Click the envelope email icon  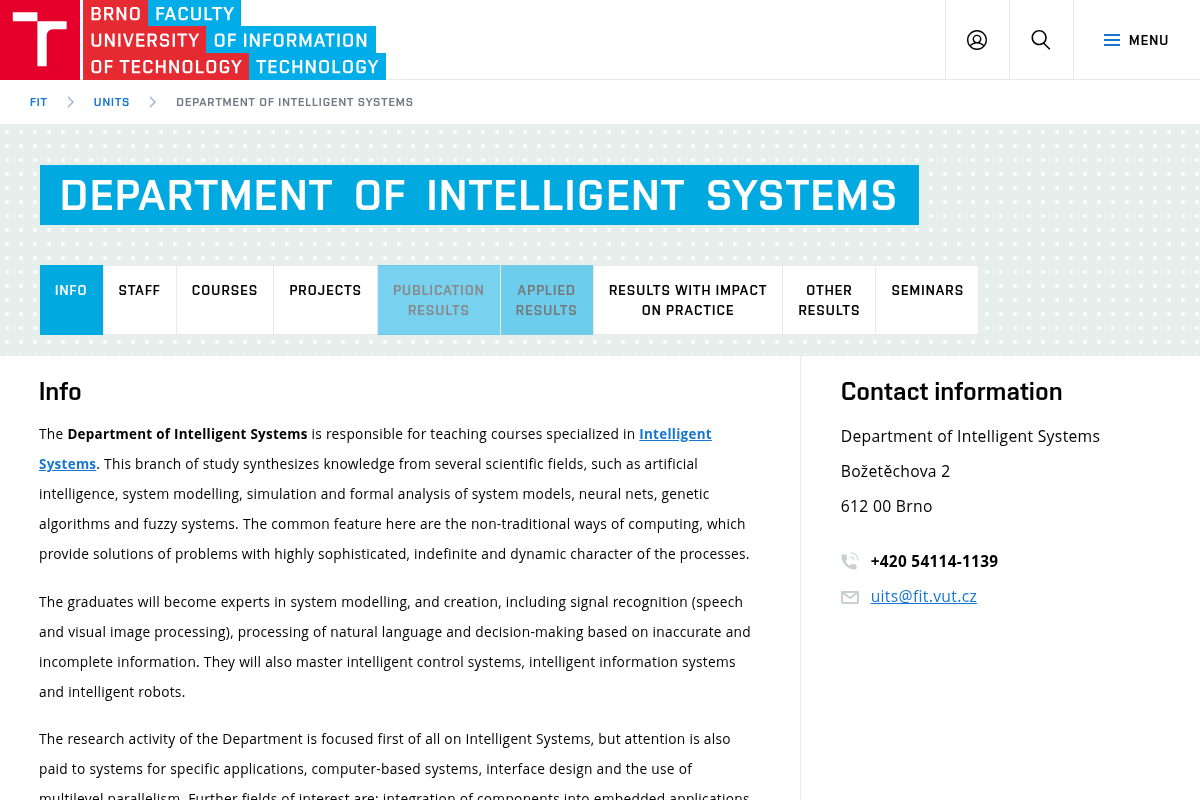pyautogui.click(x=850, y=597)
